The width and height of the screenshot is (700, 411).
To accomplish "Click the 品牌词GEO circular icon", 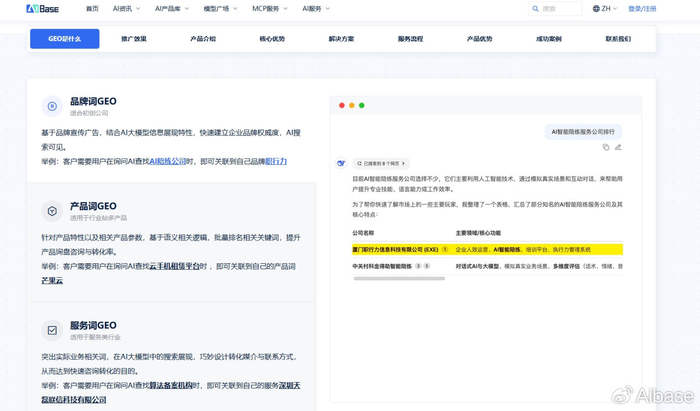I will [x=52, y=106].
